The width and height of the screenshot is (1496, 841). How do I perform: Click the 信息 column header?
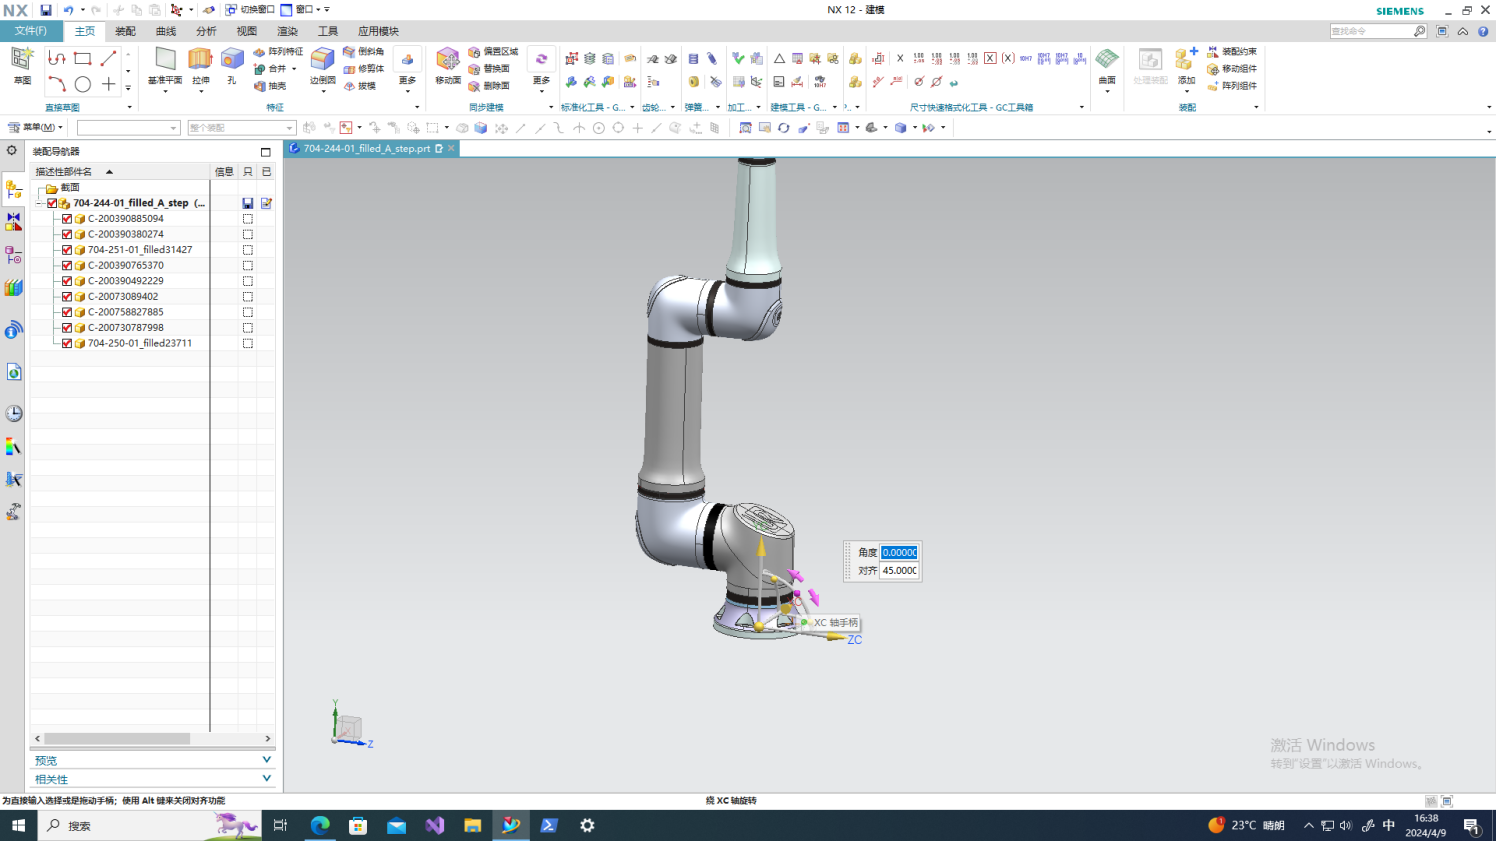[224, 172]
